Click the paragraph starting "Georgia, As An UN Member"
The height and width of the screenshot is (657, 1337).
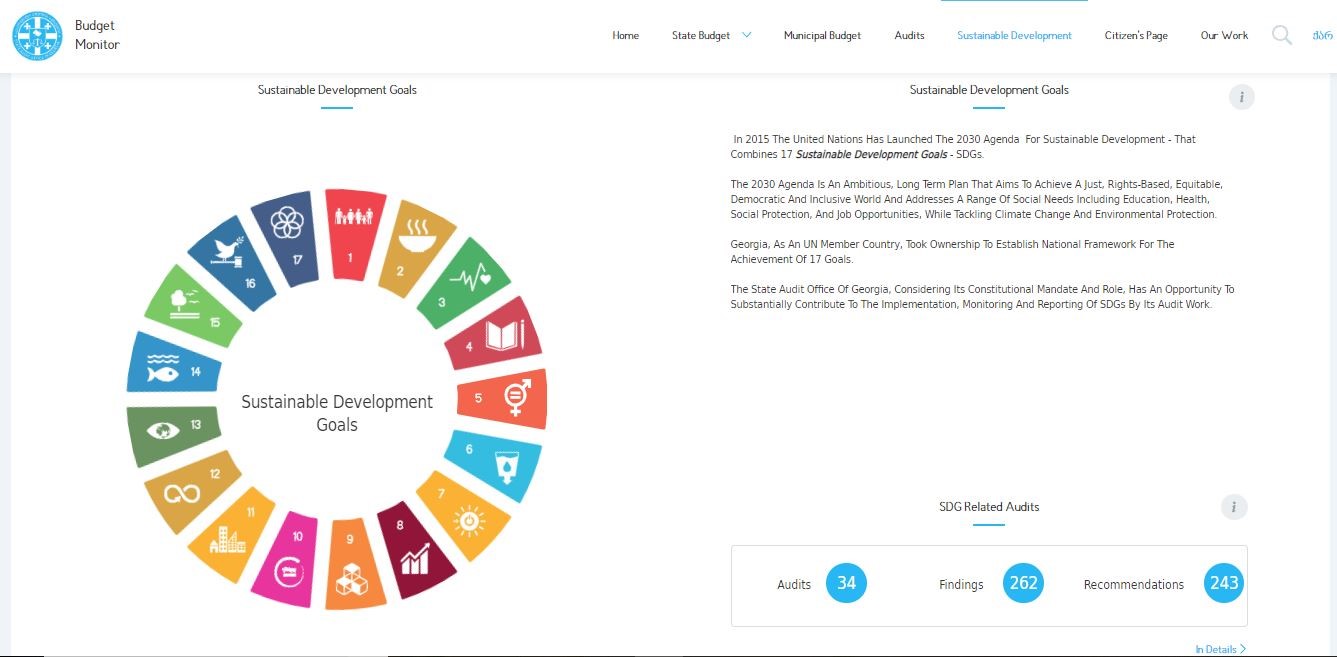point(952,252)
